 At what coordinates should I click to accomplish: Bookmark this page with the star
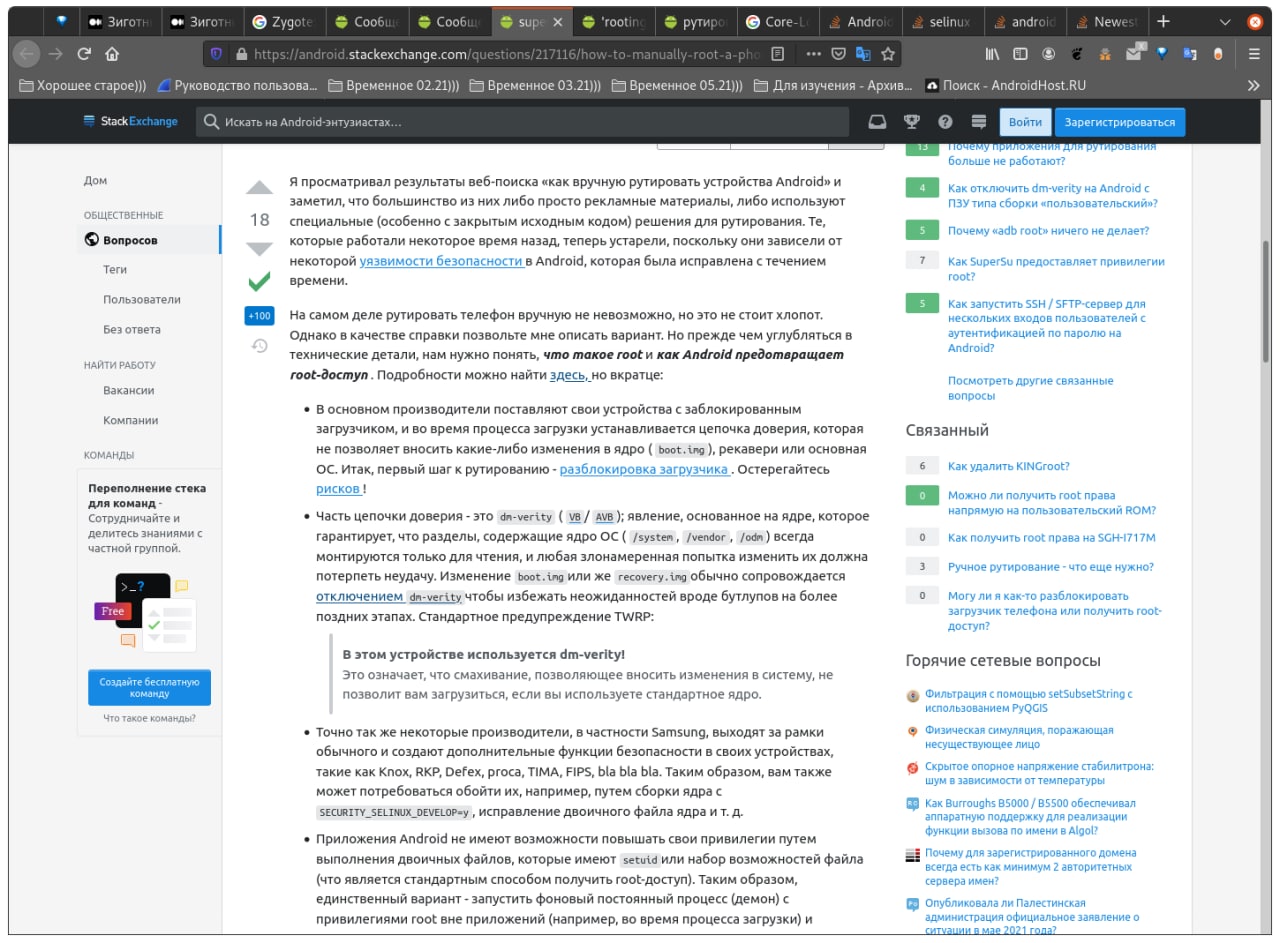pyautogui.click(x=888, y=54)
